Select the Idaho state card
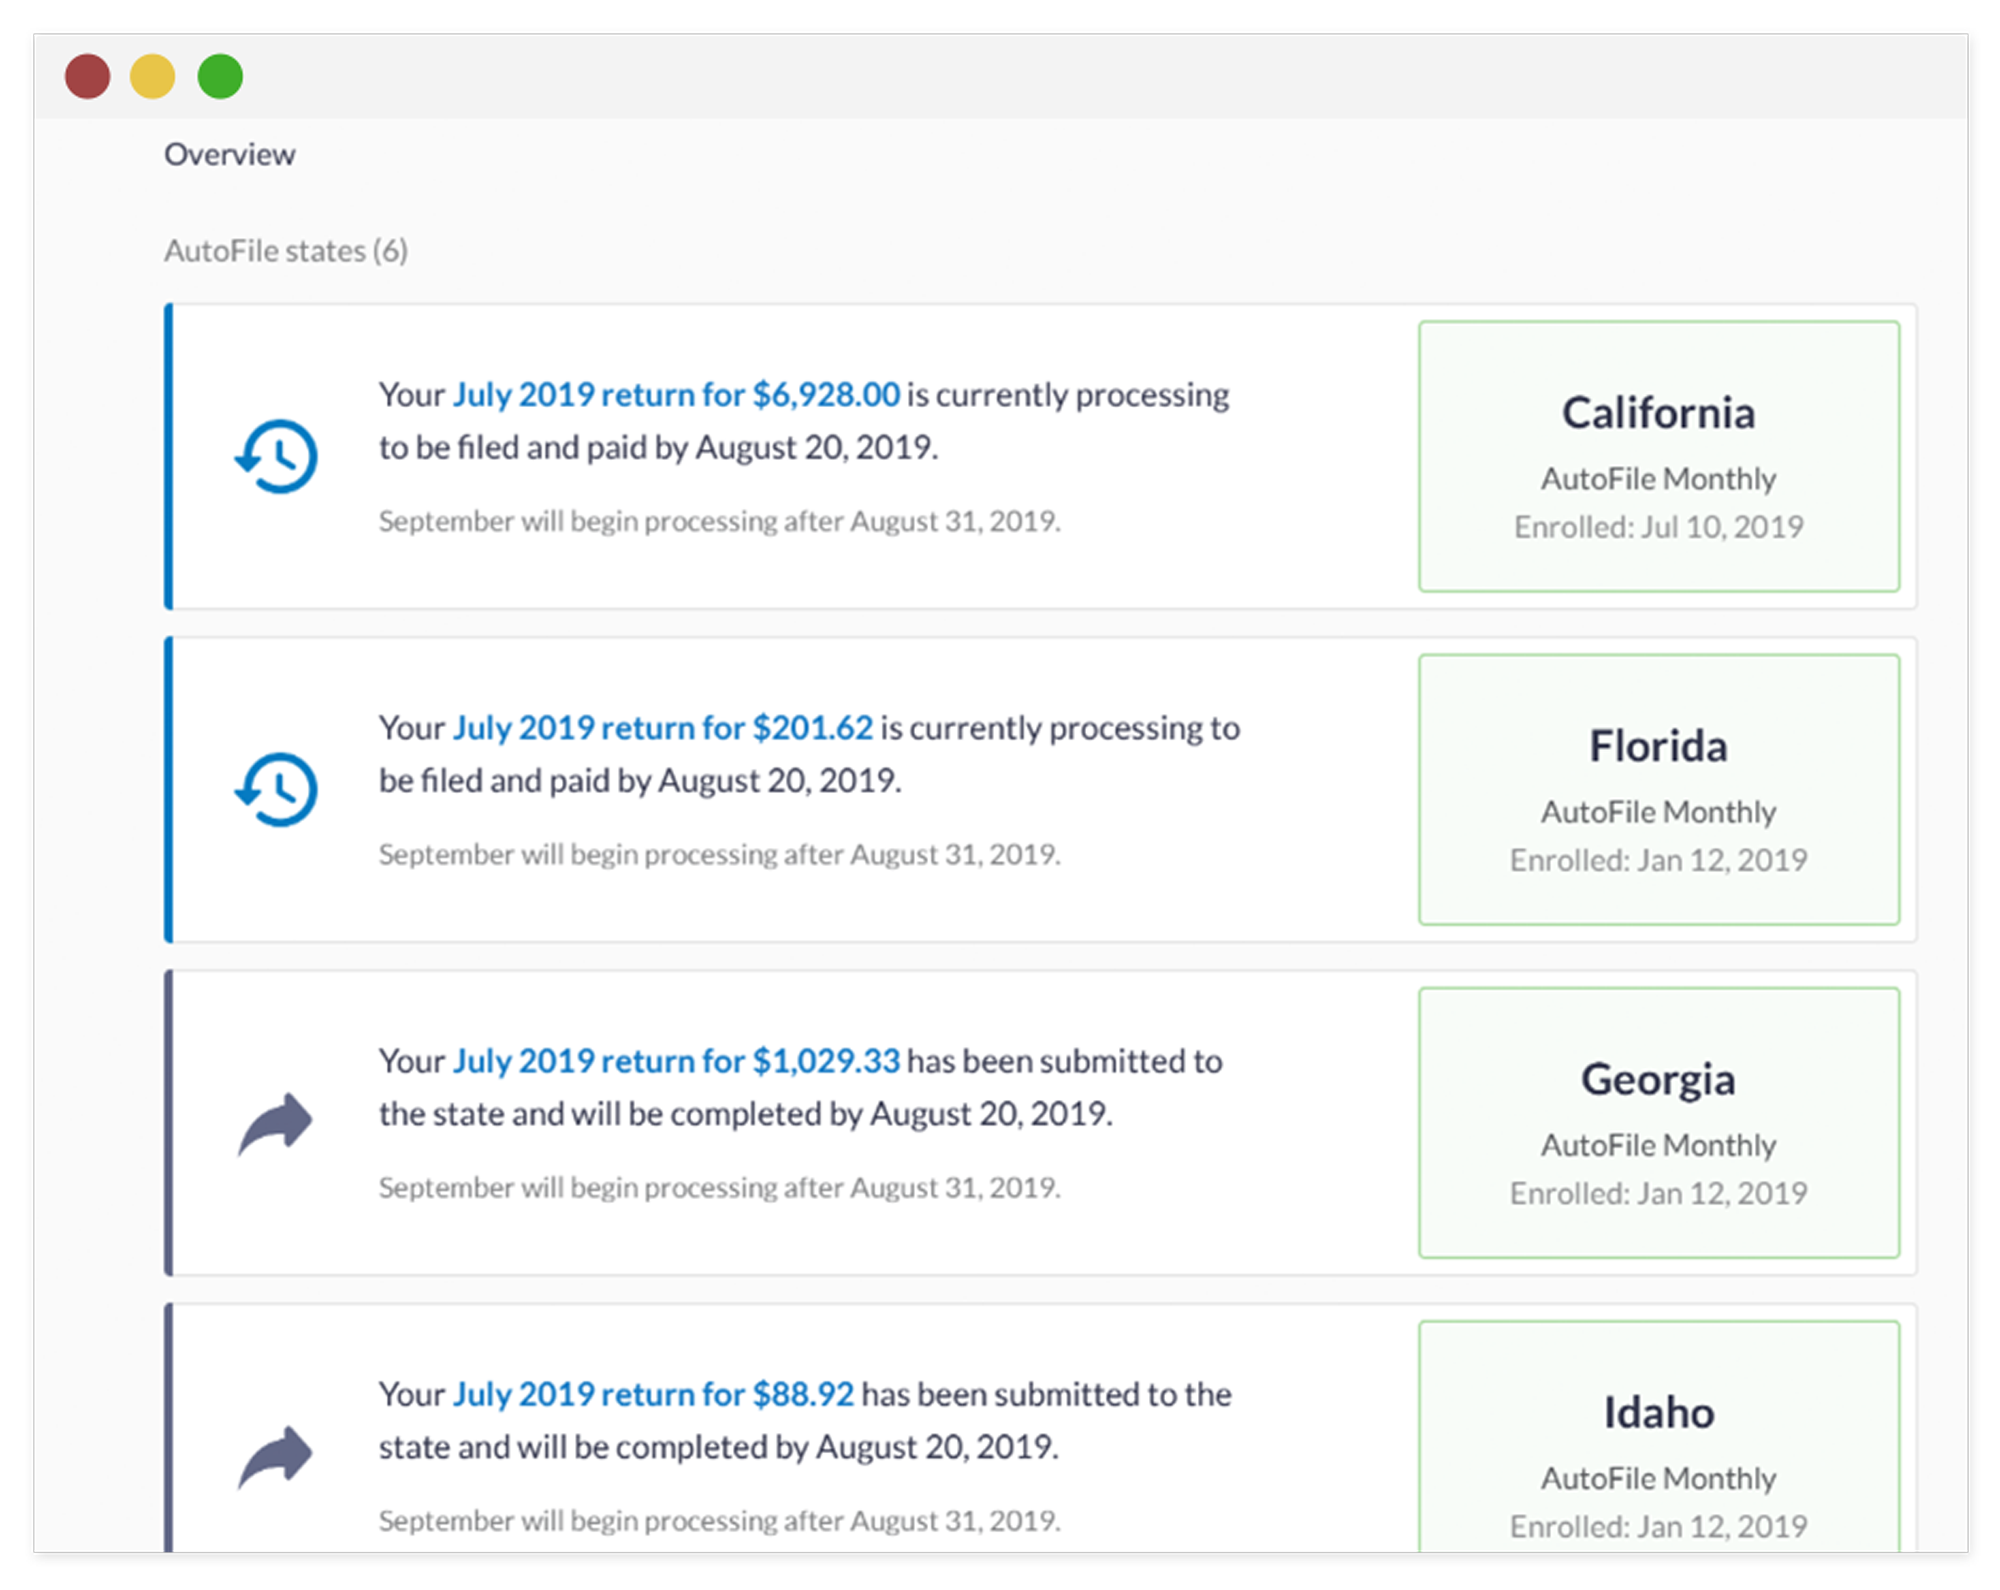2000x1590 pixels. (x=1658, y=1437)
